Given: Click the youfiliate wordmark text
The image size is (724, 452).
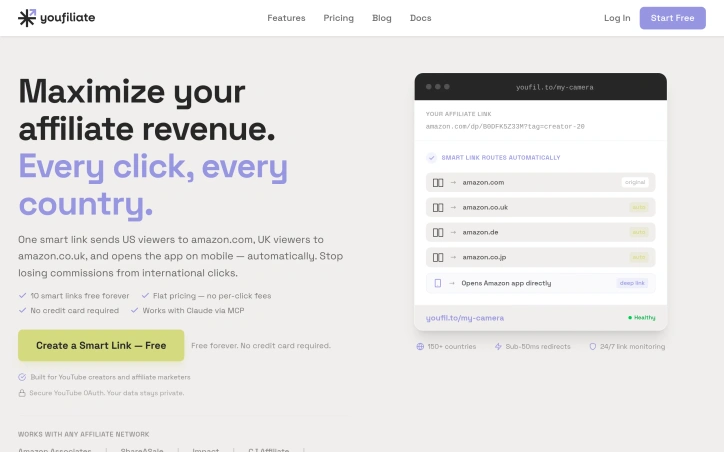Looking at the screenshot, I should pos(67,18).
